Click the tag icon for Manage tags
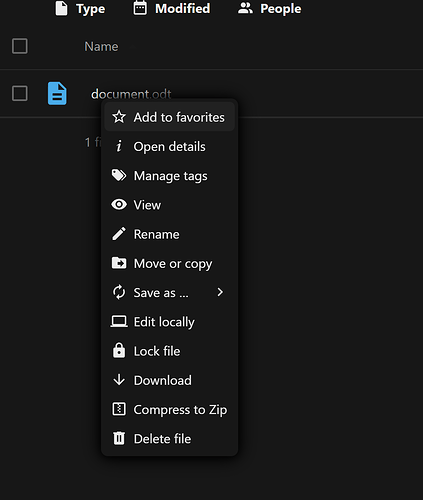Viewport: 423px width, 500px height. (119, 175)
